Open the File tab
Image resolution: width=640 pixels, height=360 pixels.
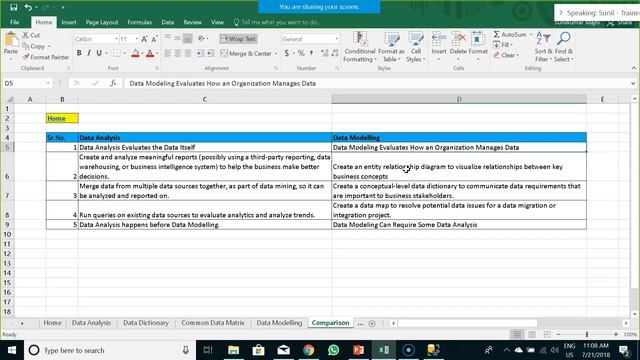pyautogui.click(x=15, y=22)
